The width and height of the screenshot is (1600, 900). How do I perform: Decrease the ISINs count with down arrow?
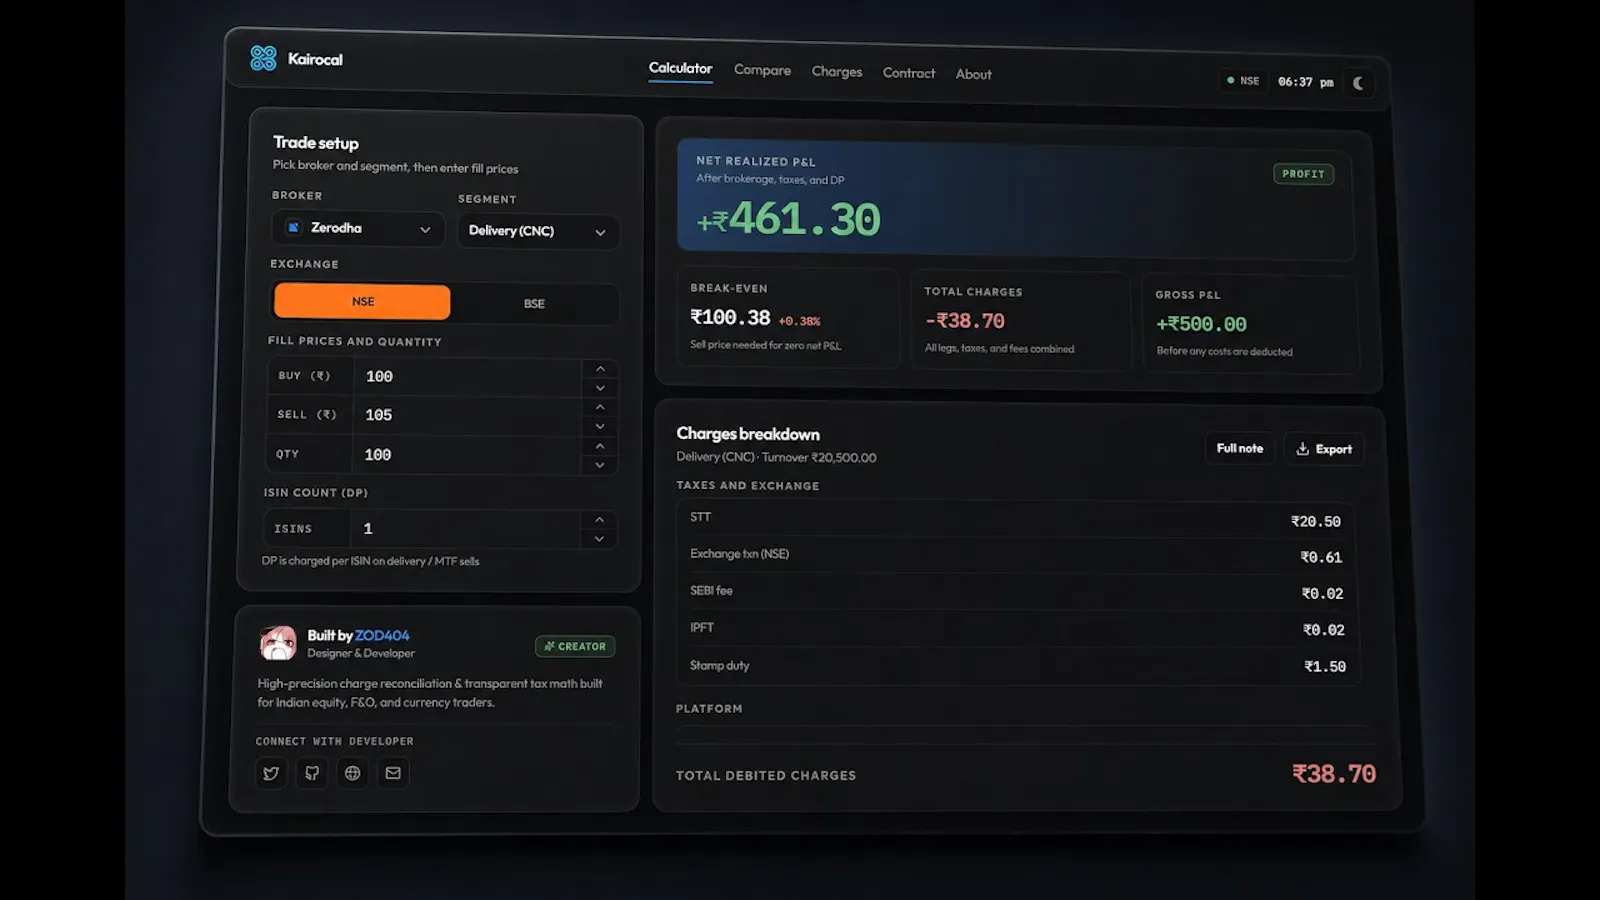(599, 539)
